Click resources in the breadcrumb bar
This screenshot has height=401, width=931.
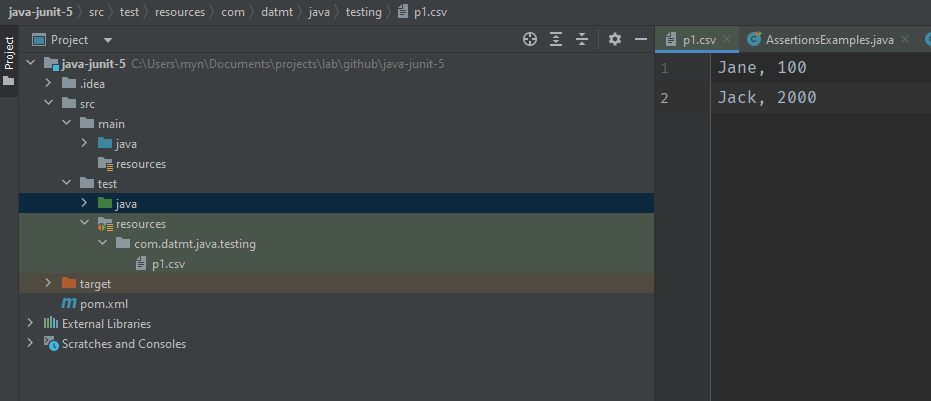pyautogui.click(x=180, y=12)
